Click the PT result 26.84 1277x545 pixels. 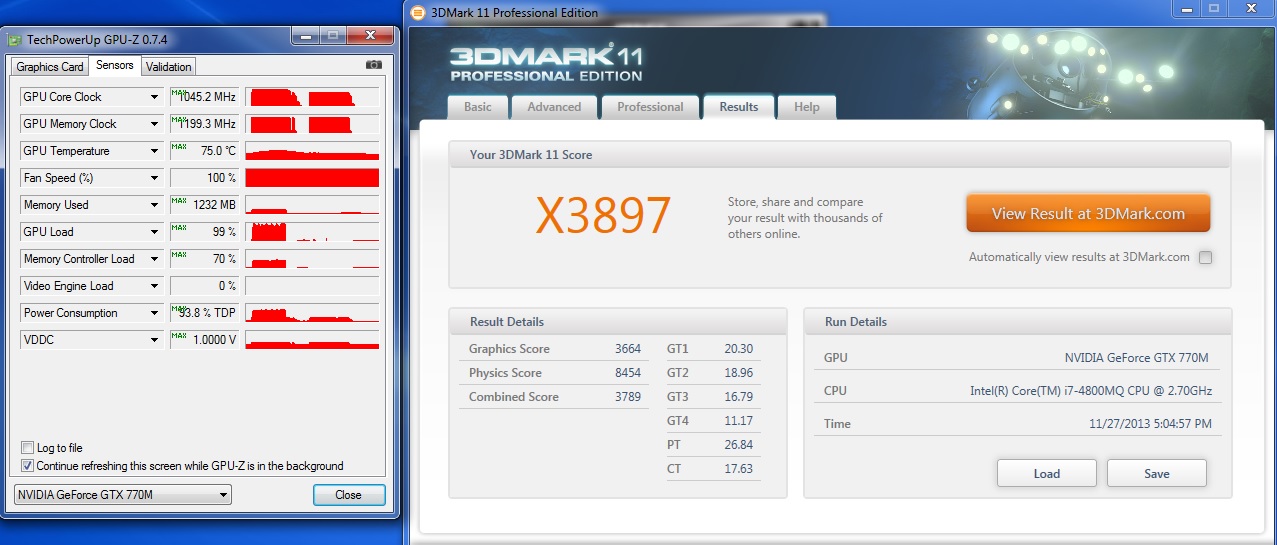pos(738,445)
